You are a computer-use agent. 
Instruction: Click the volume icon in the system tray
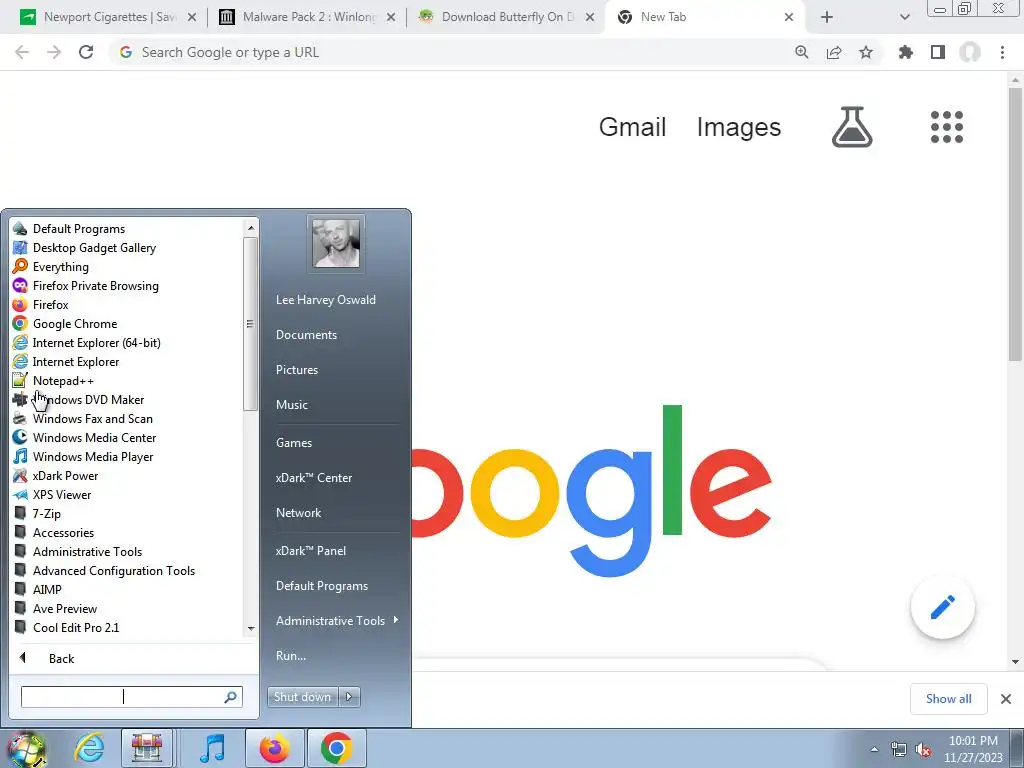(923, 750)
